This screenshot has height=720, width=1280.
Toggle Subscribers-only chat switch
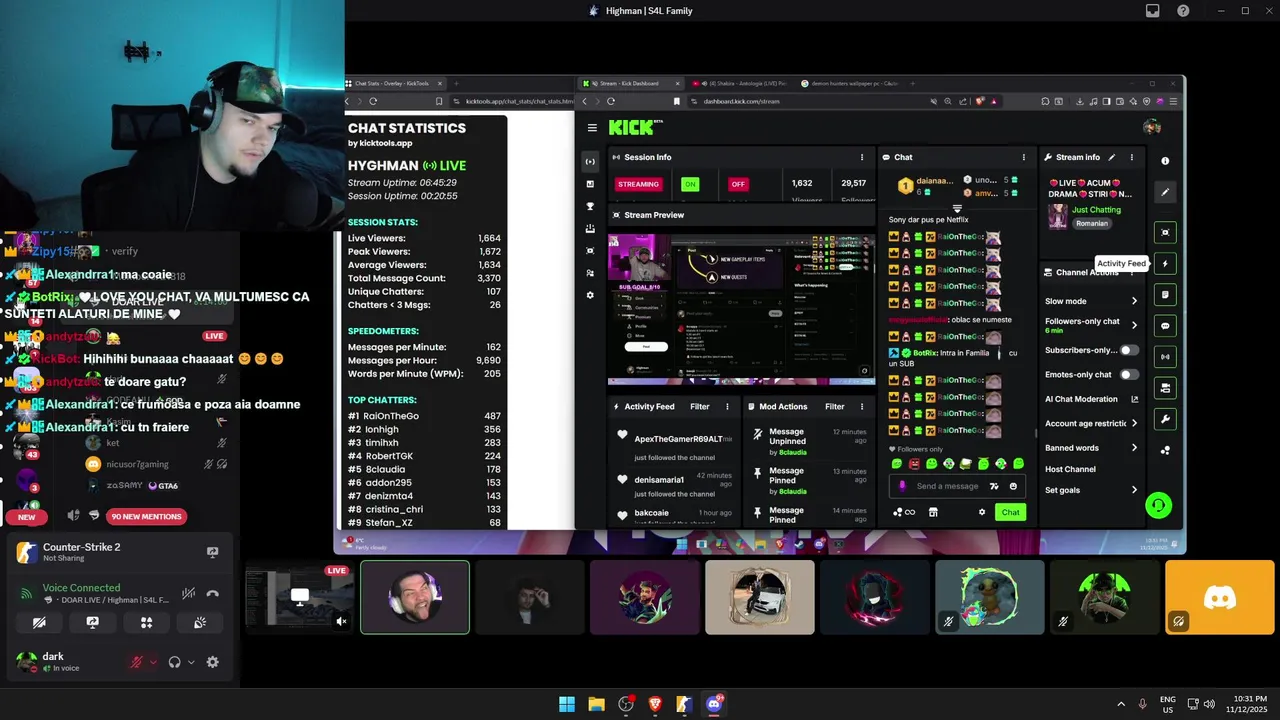click(x=1129, y=350)
